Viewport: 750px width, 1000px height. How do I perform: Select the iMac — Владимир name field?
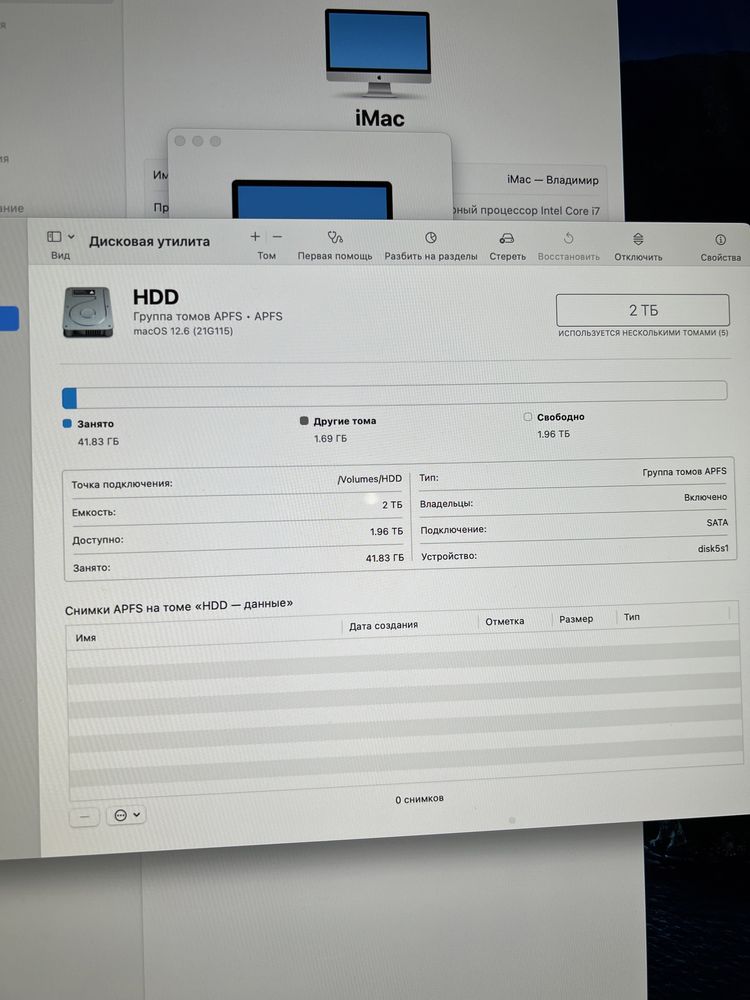(x=552, y=180)
